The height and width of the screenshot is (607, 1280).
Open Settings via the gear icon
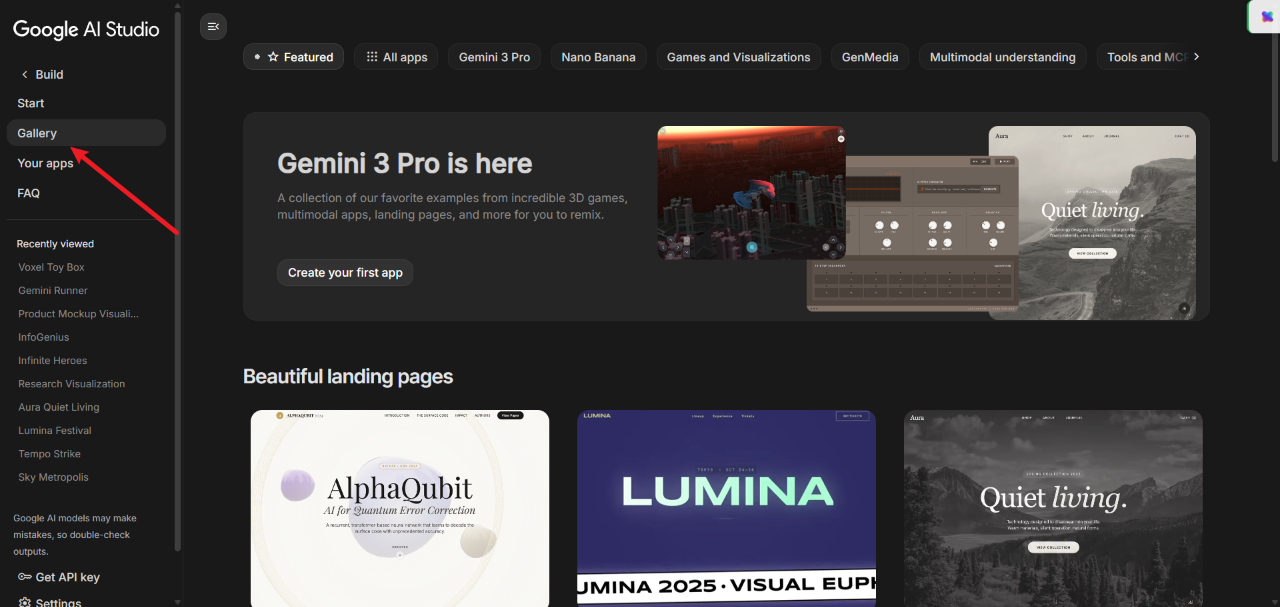(x=25, y=602)
